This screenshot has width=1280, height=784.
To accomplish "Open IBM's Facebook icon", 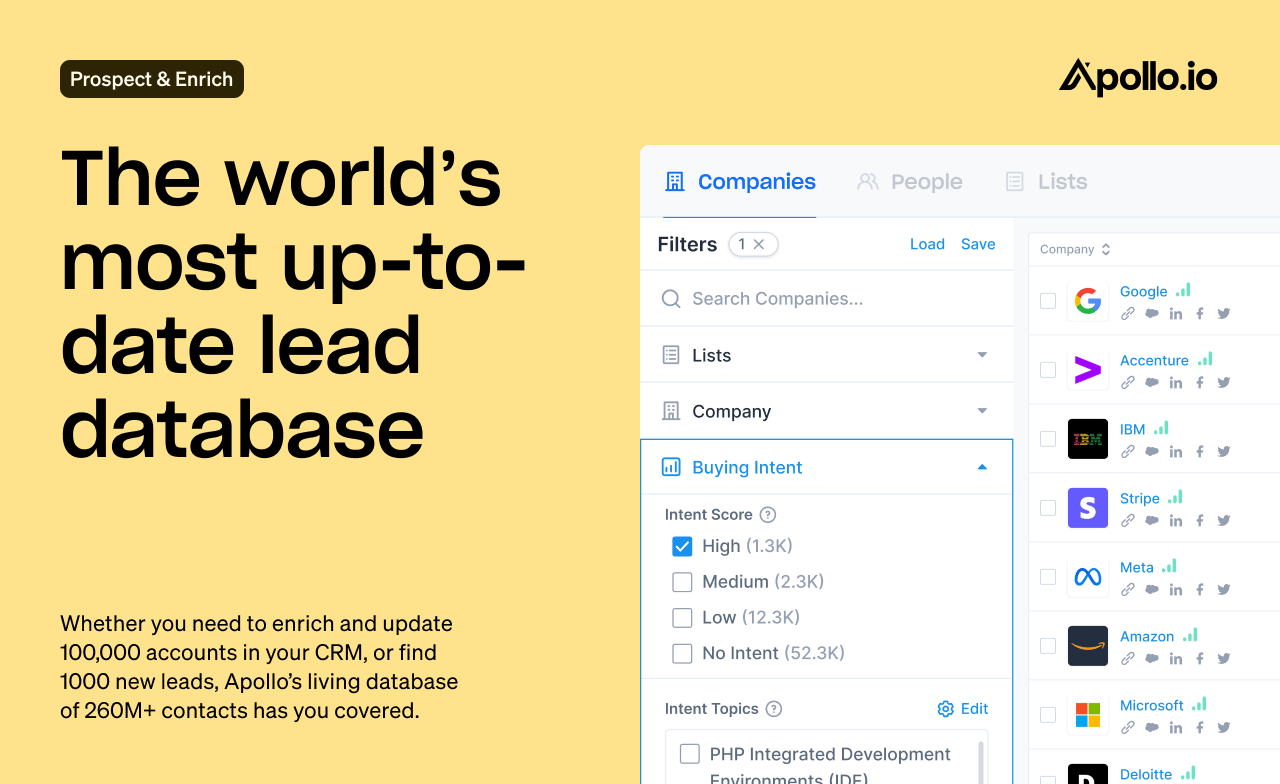I will click(1200, 451).
